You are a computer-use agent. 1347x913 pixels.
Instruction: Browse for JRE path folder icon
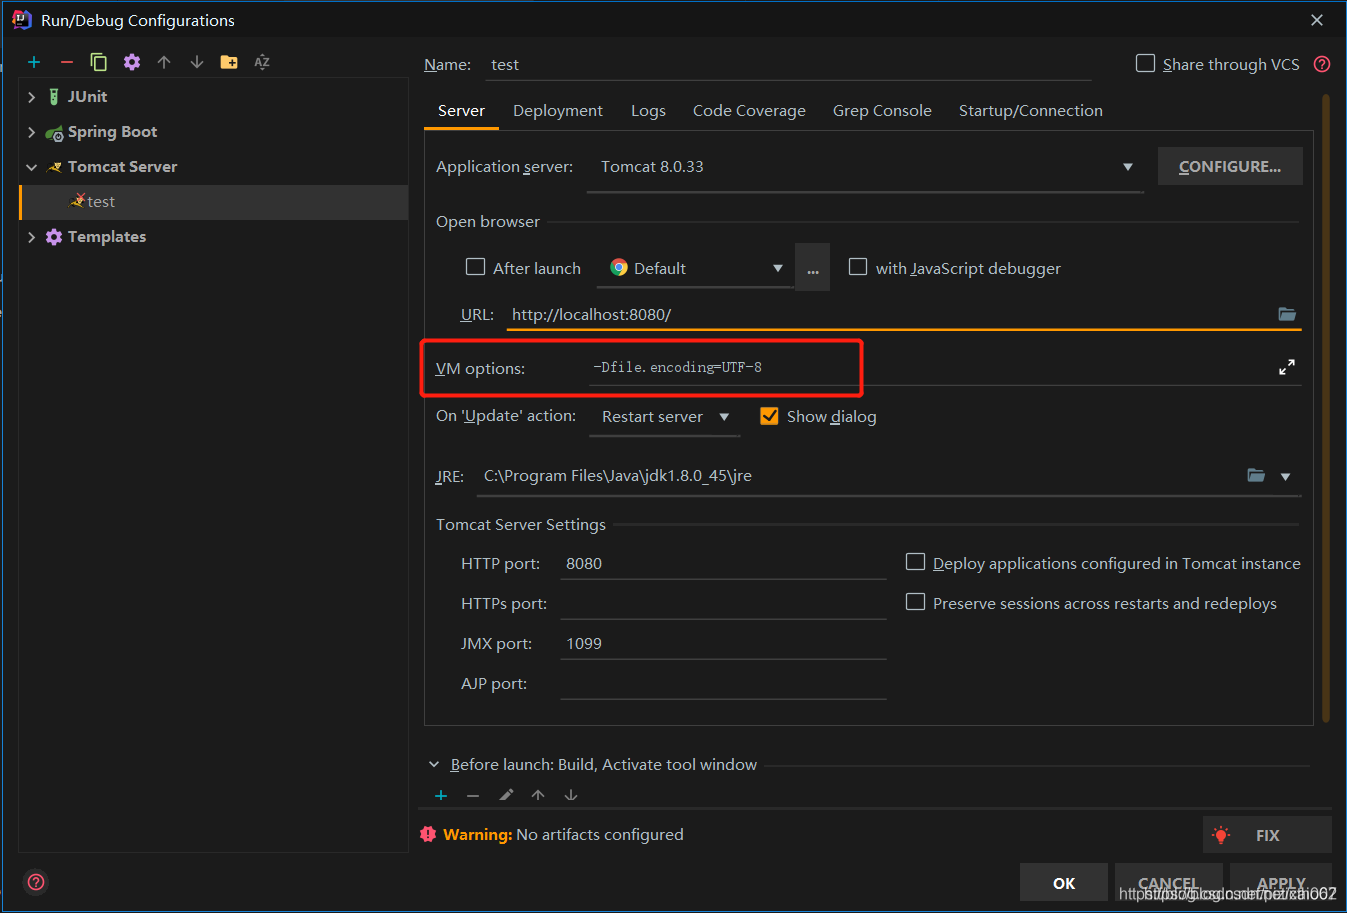click(1256, 475)
